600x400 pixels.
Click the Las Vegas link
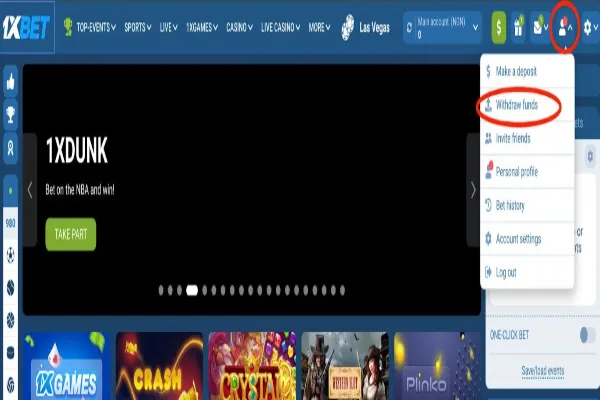pyautogui.click(x=374, y=28)
